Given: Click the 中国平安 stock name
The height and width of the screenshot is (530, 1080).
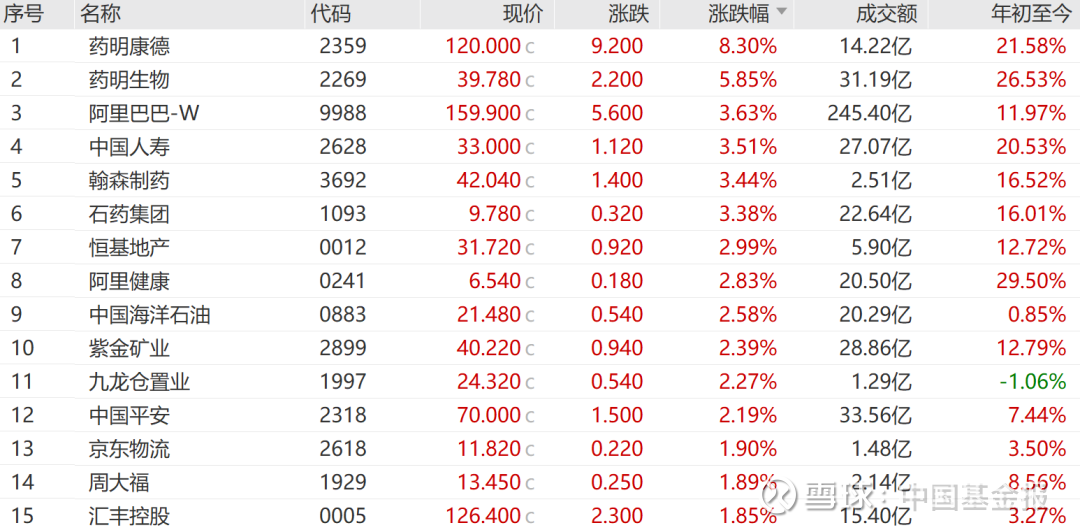Looking at the screenshot, I should pos(129,416).
